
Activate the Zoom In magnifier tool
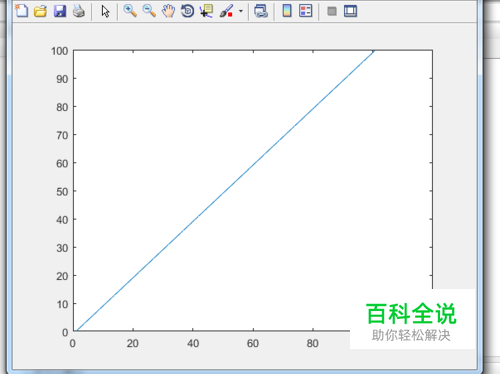(x=130, y=11)
